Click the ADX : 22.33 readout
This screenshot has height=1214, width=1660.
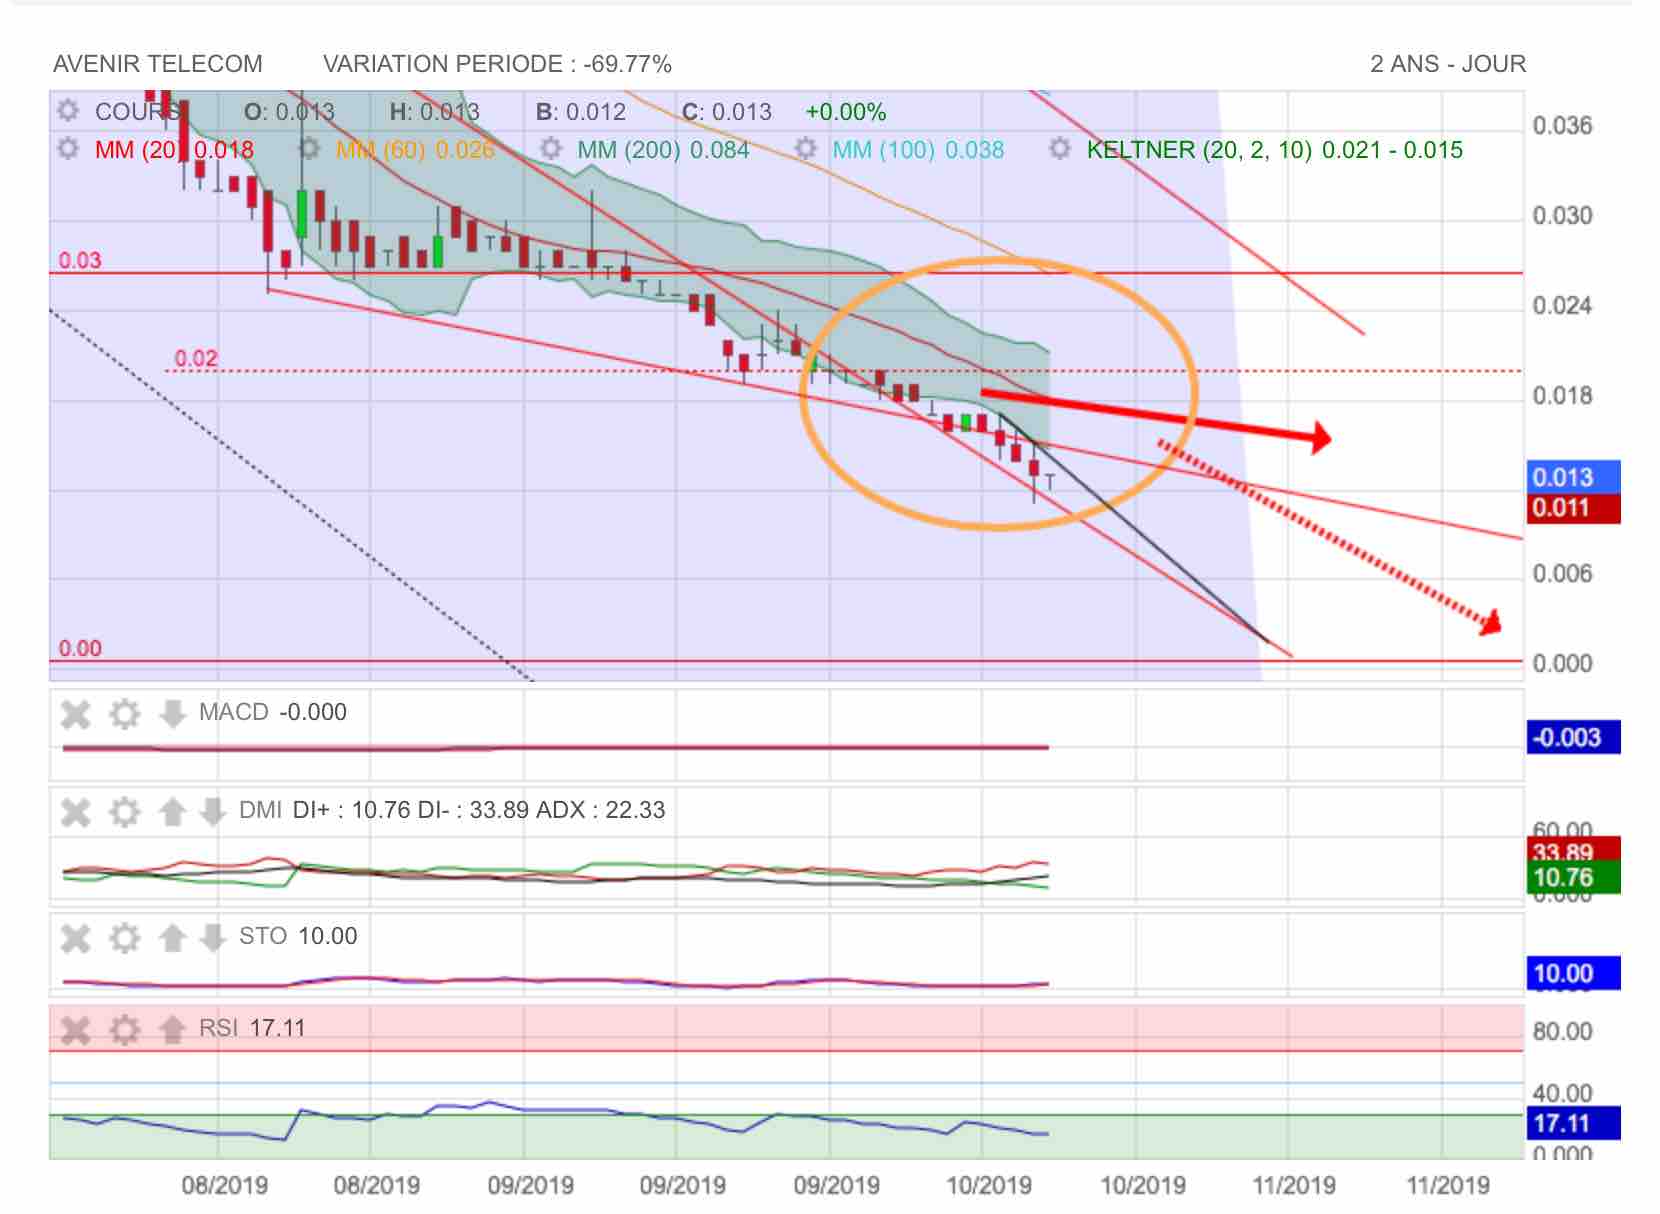[x=601, y=810]
